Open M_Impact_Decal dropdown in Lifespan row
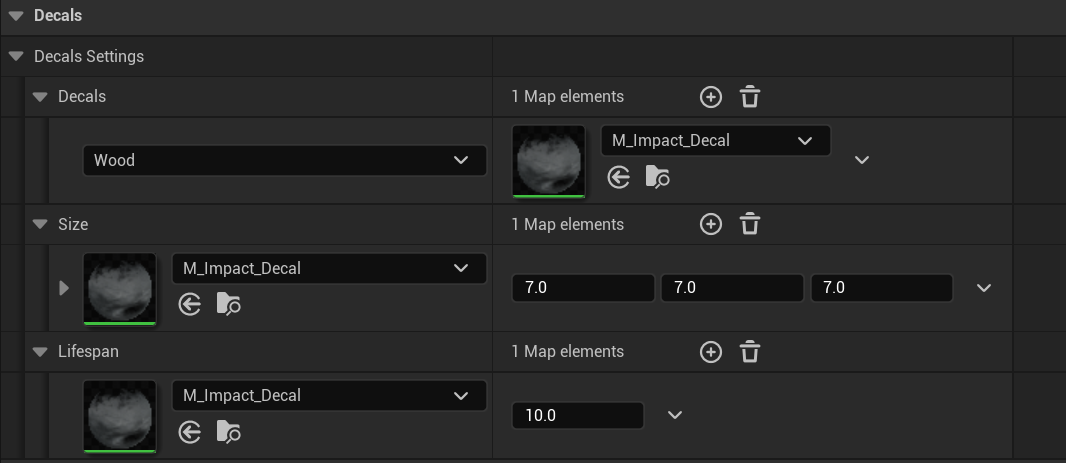The height and width of the screenshot is (463, 1066). (x=329, y=395)
